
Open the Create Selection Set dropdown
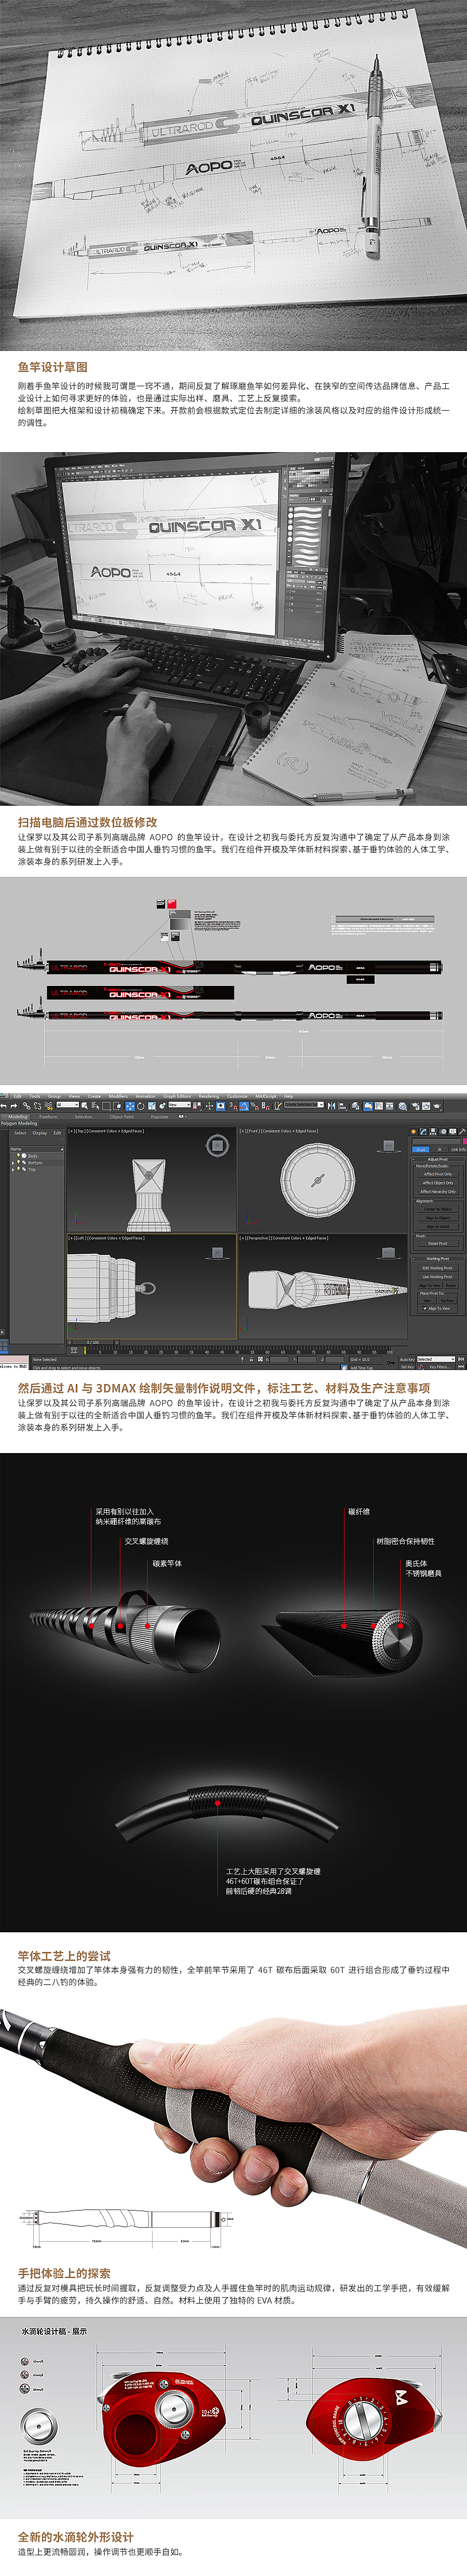pyautogui.click(x=305, y=1105)
